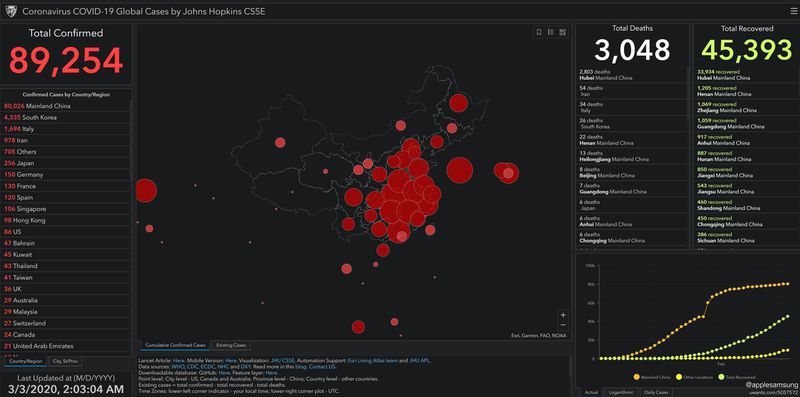Click the bookmarks icon on the map
Screen dimensions: 800x397
point(539,32)
